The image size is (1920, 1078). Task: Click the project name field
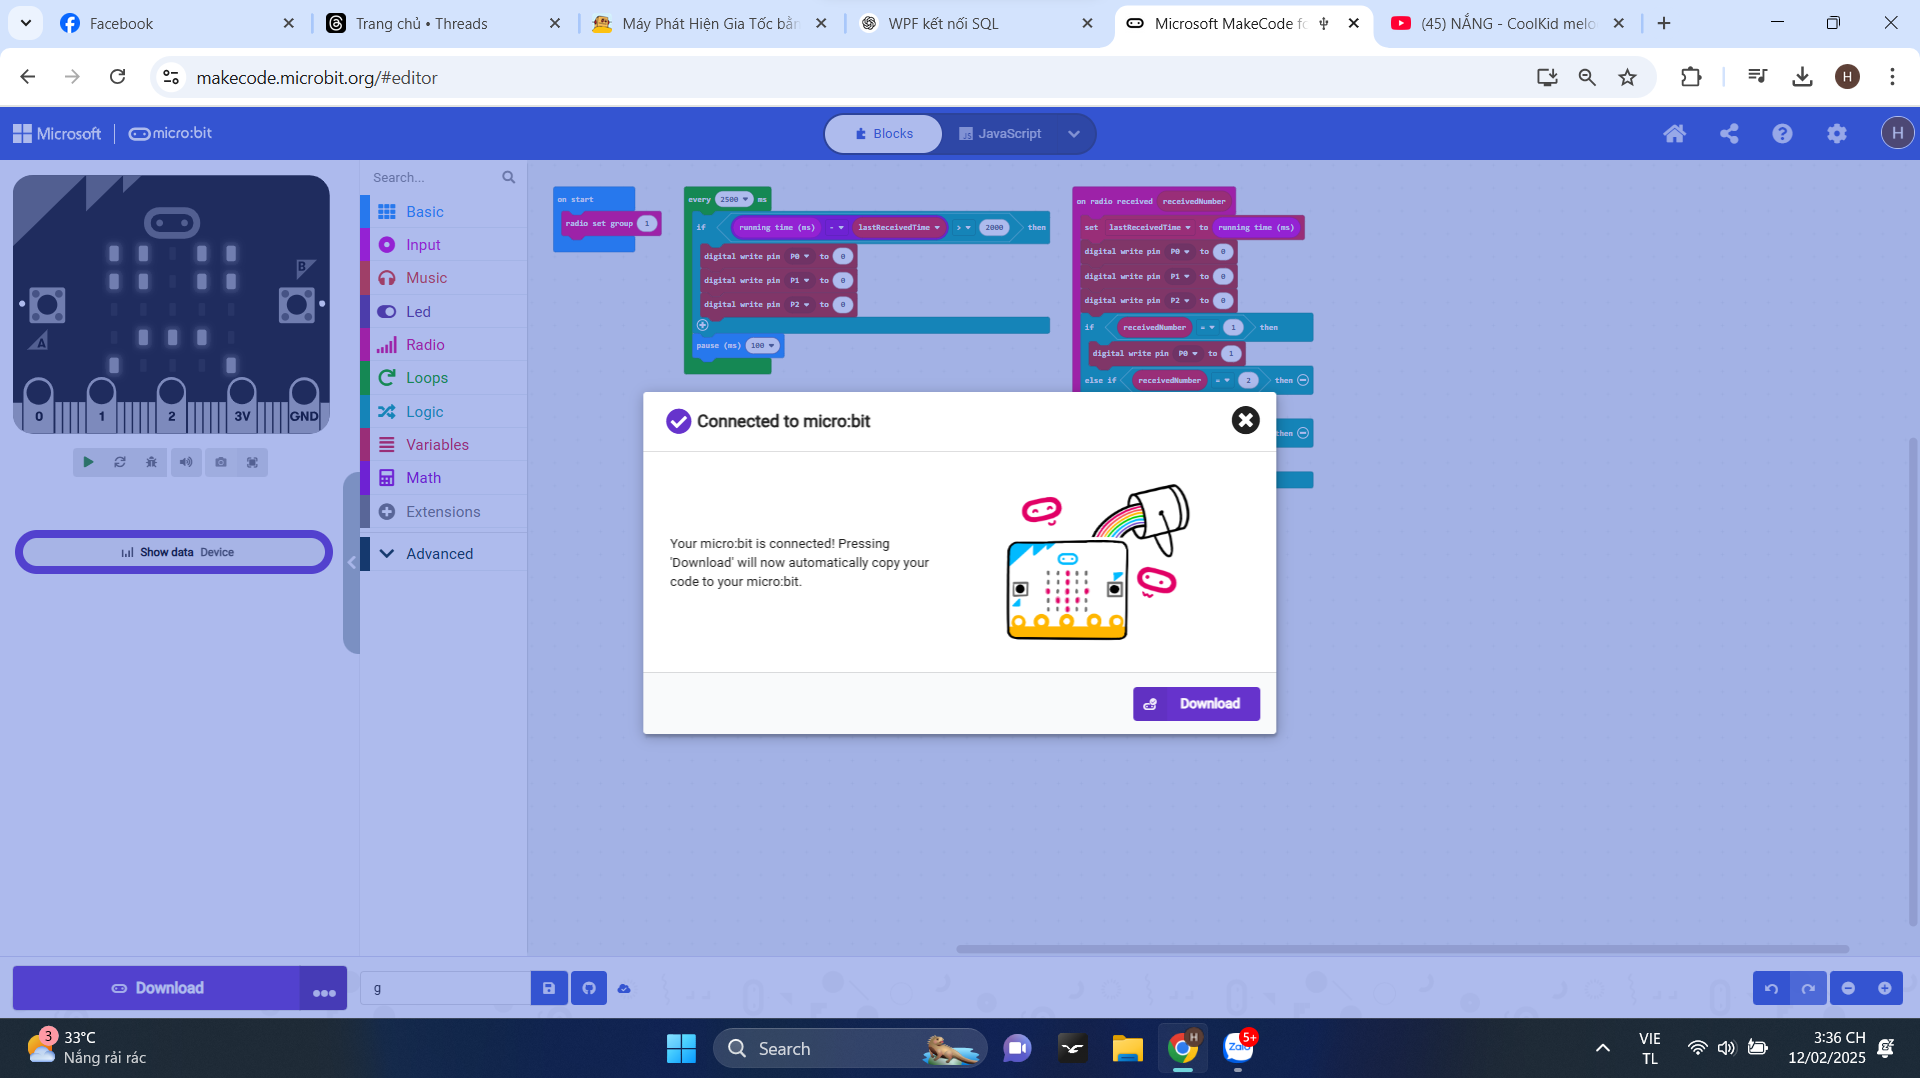[x=446, y=988]
